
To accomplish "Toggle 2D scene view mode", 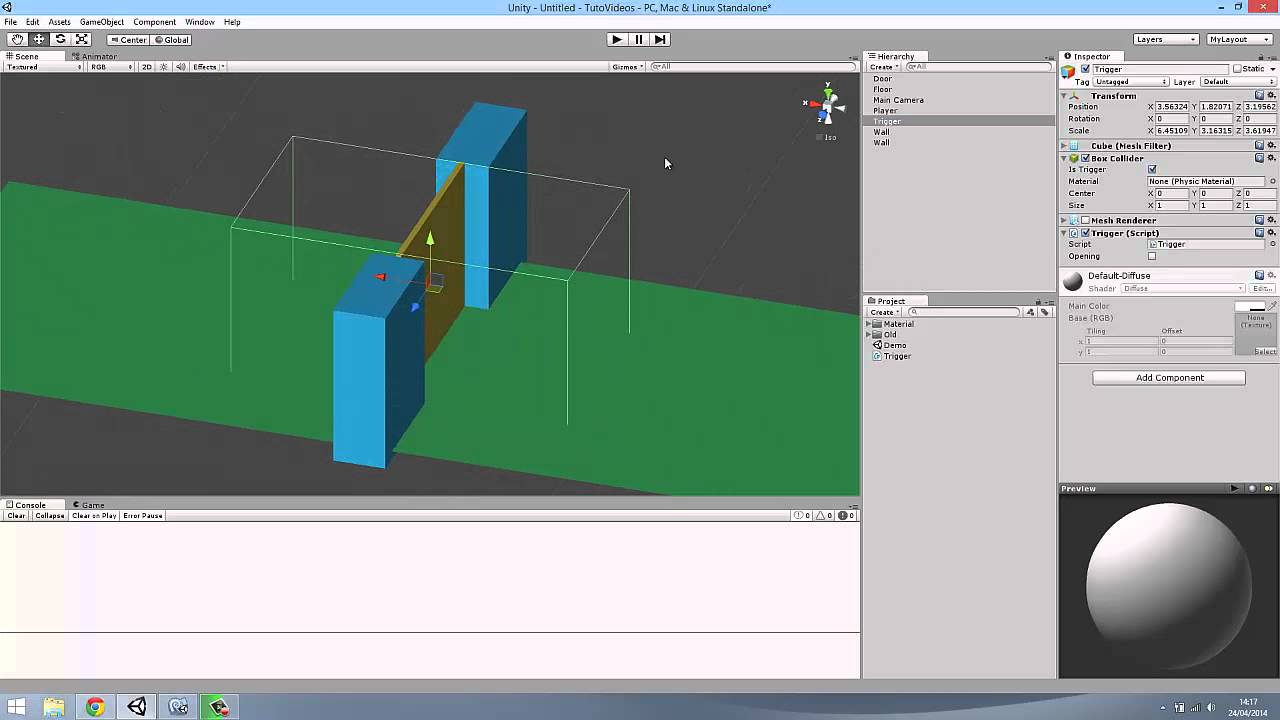I will [146, 67].
